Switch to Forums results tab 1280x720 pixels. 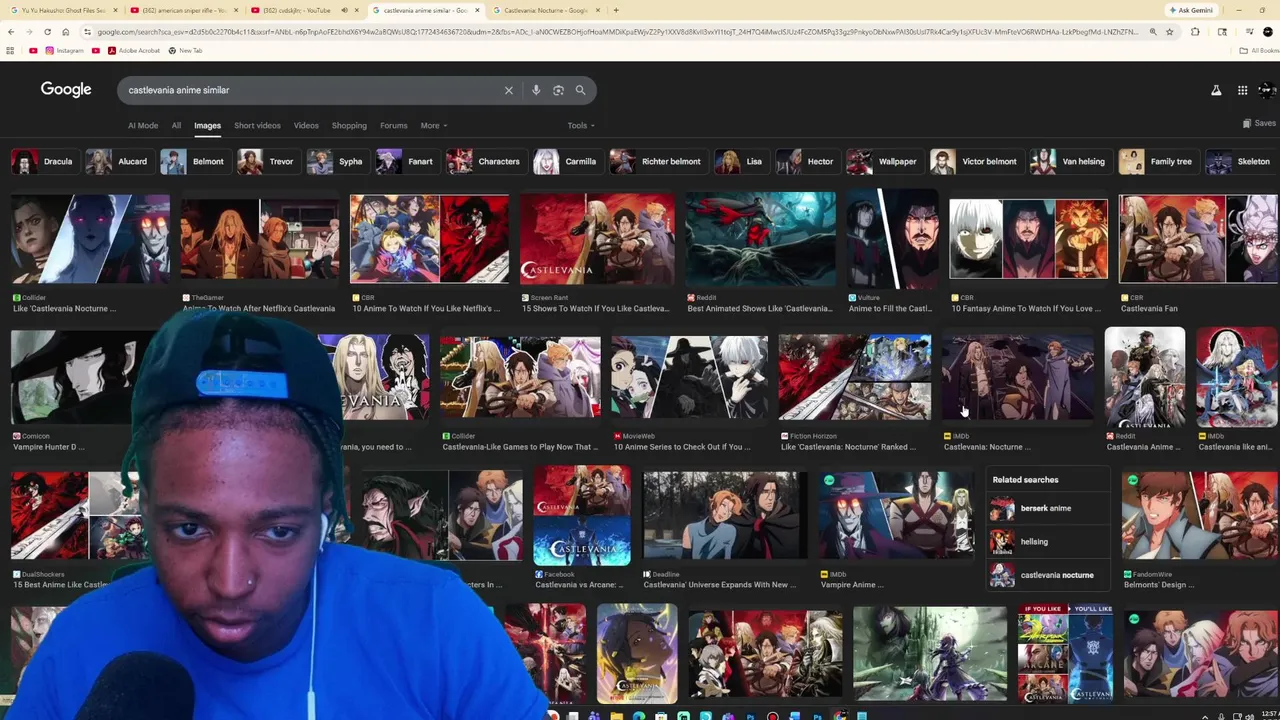pos(393,125)
